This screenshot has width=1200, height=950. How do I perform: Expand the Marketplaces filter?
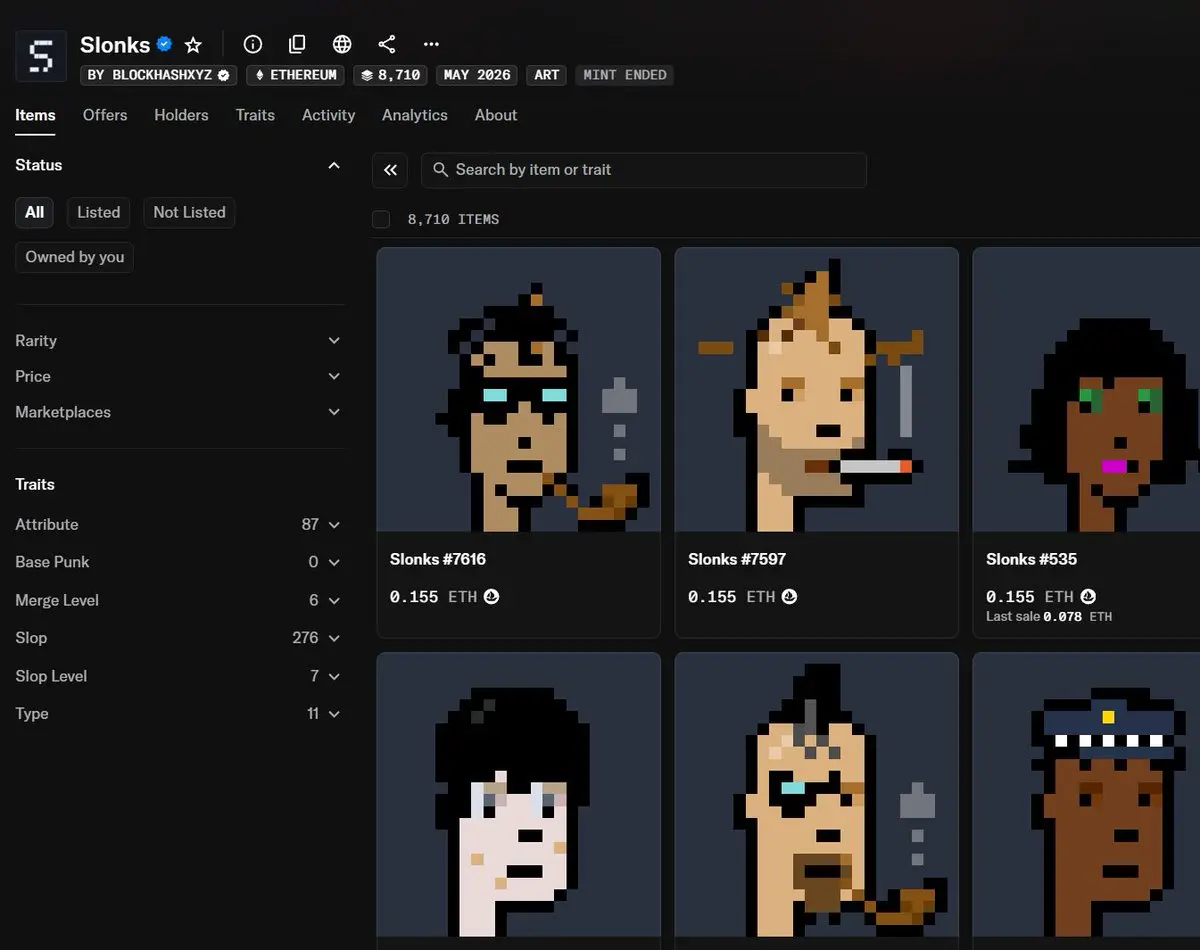pos(179,412)
